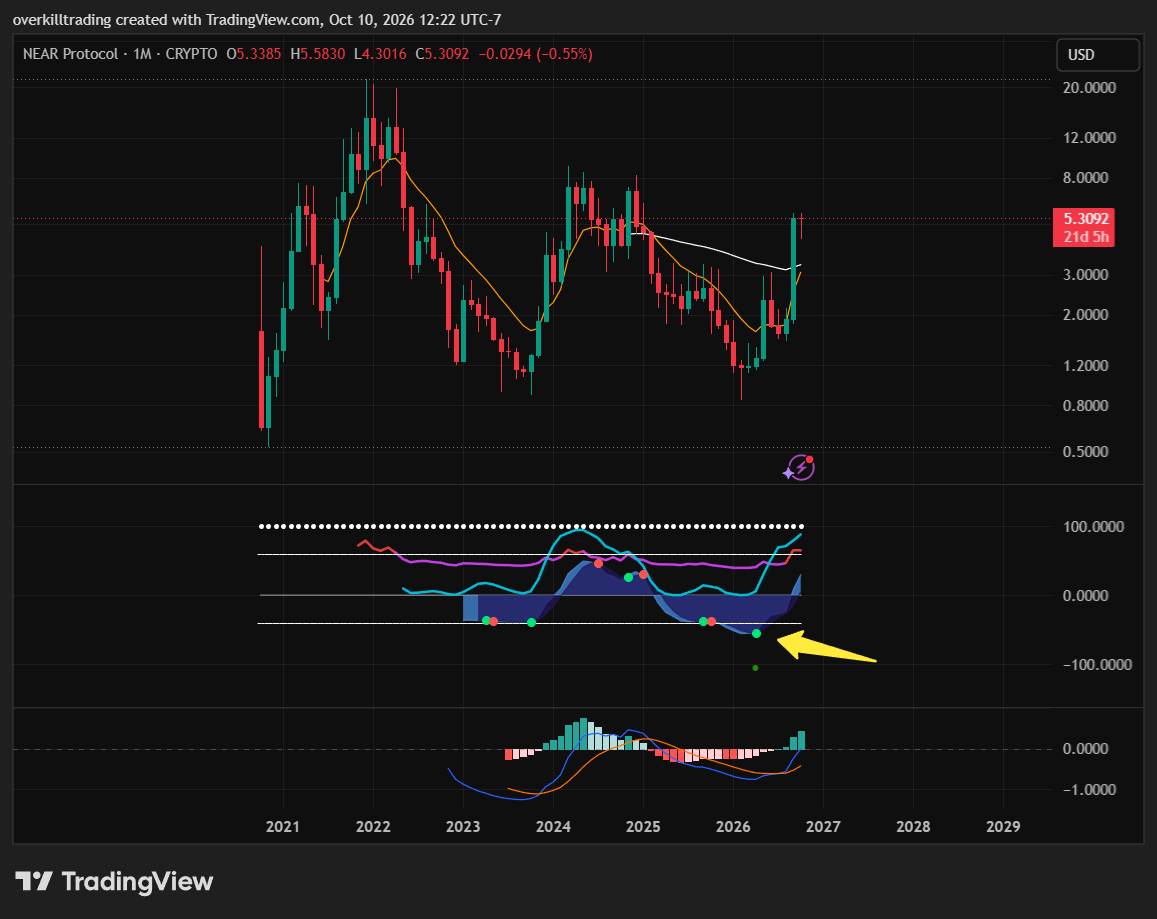Click the 1M timeframe label
The image size is (1157, 919).
142,54
